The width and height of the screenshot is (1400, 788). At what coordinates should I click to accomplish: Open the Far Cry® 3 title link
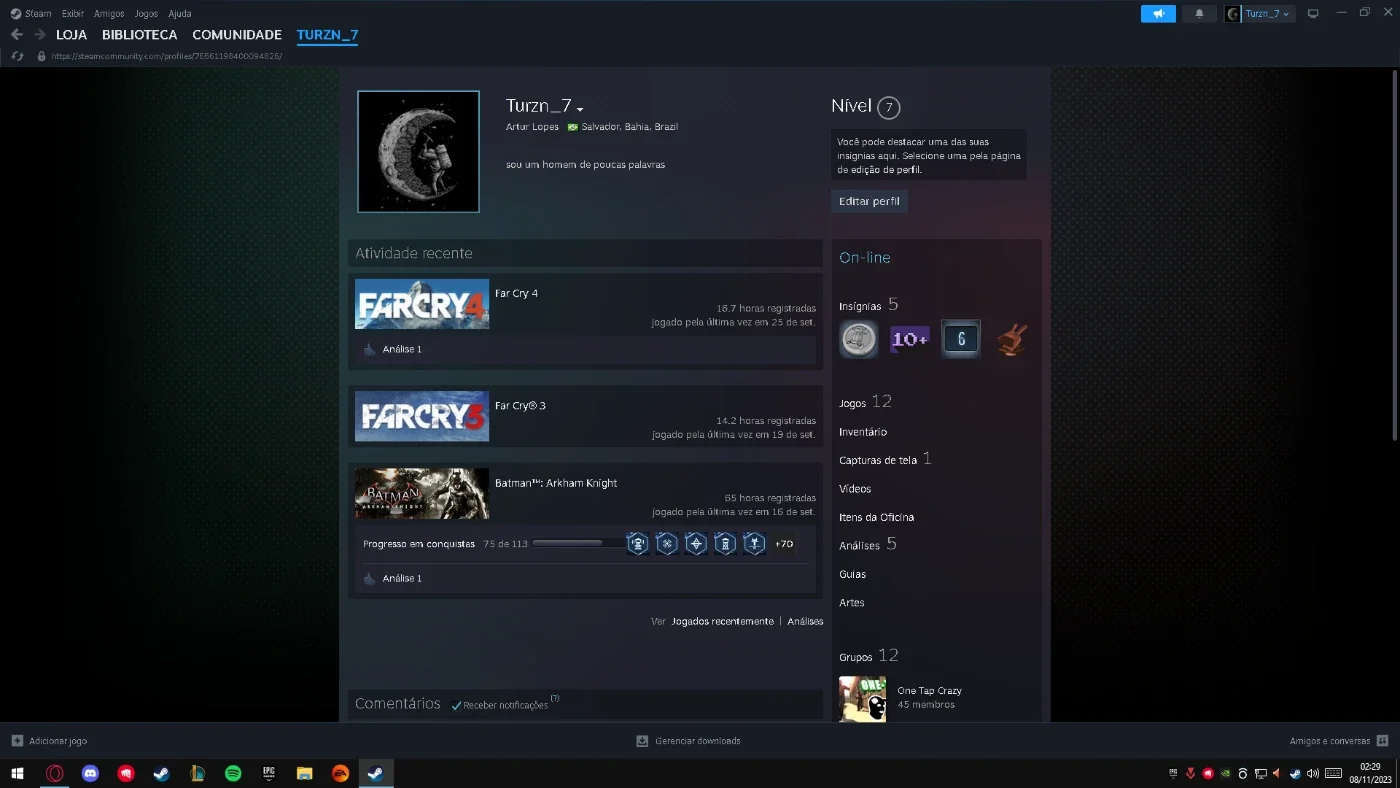click(x=520, y=405)
